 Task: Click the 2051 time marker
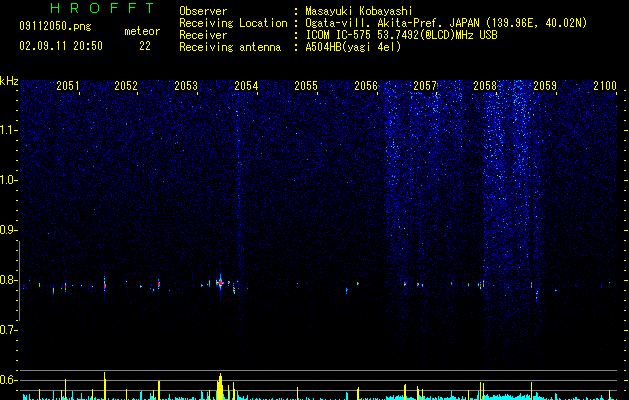click(68, 86)
